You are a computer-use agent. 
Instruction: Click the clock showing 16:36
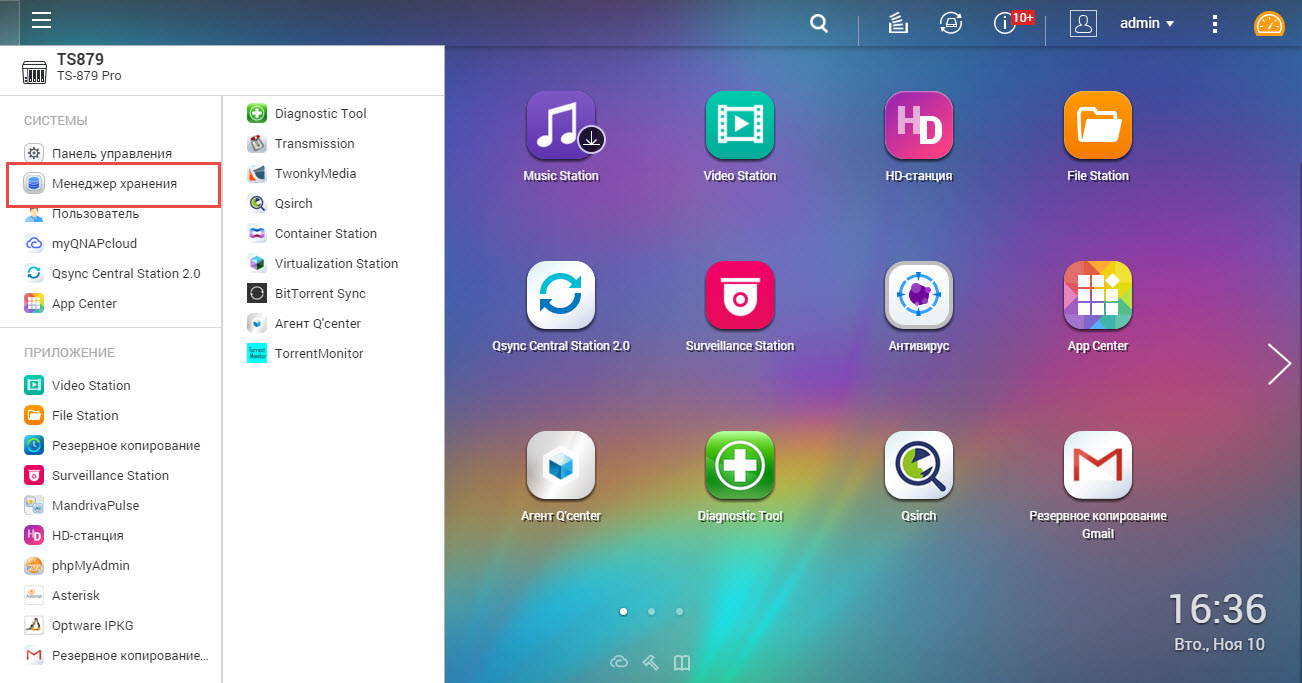tap(1217, 609)
